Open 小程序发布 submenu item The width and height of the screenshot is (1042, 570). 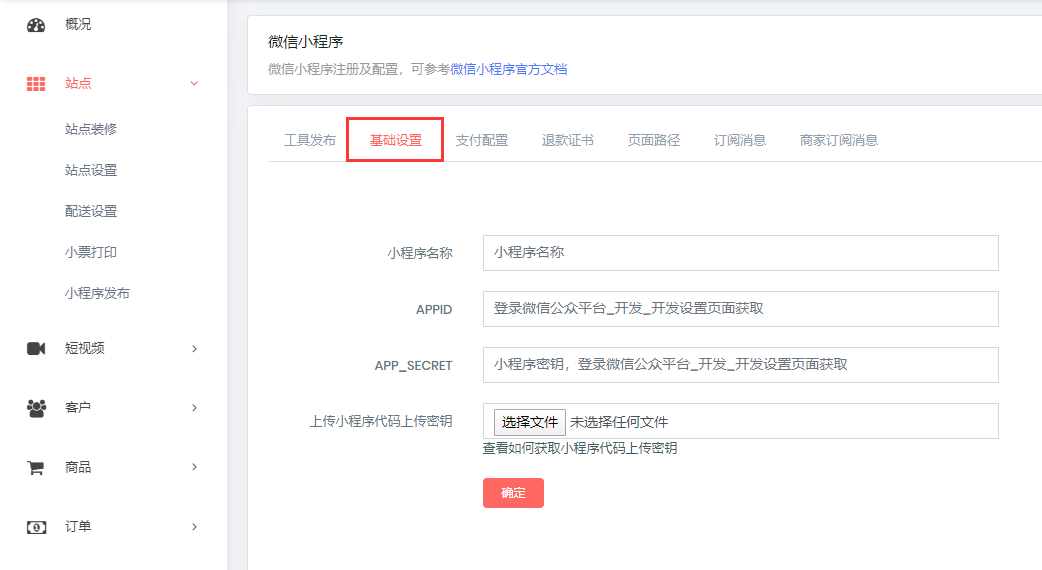coord(97,294)
